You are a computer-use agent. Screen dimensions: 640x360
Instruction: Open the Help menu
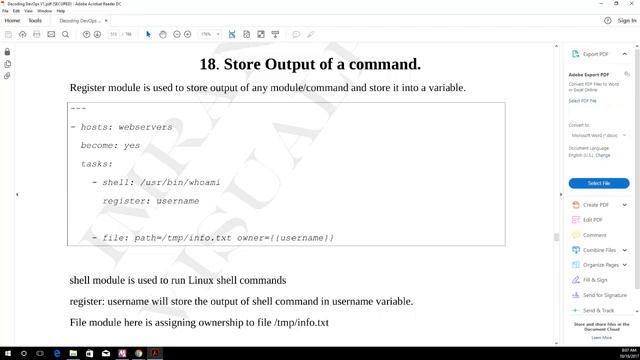click(x=61, y=11)
